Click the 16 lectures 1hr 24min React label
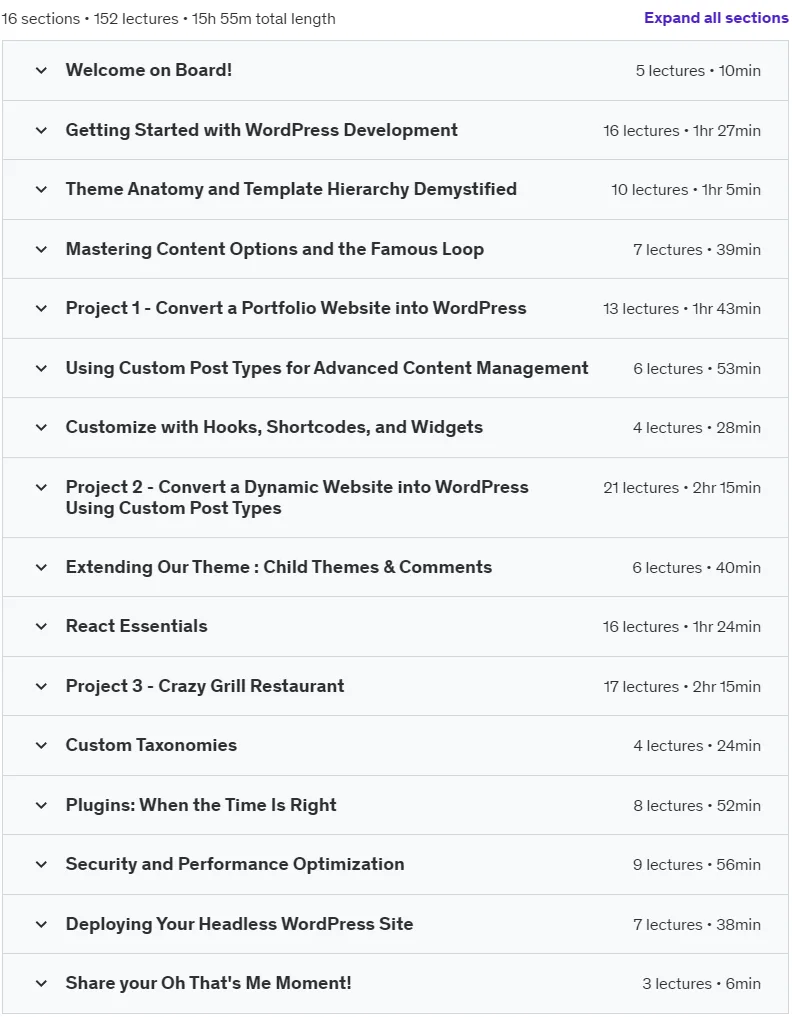 coord(682,627)
